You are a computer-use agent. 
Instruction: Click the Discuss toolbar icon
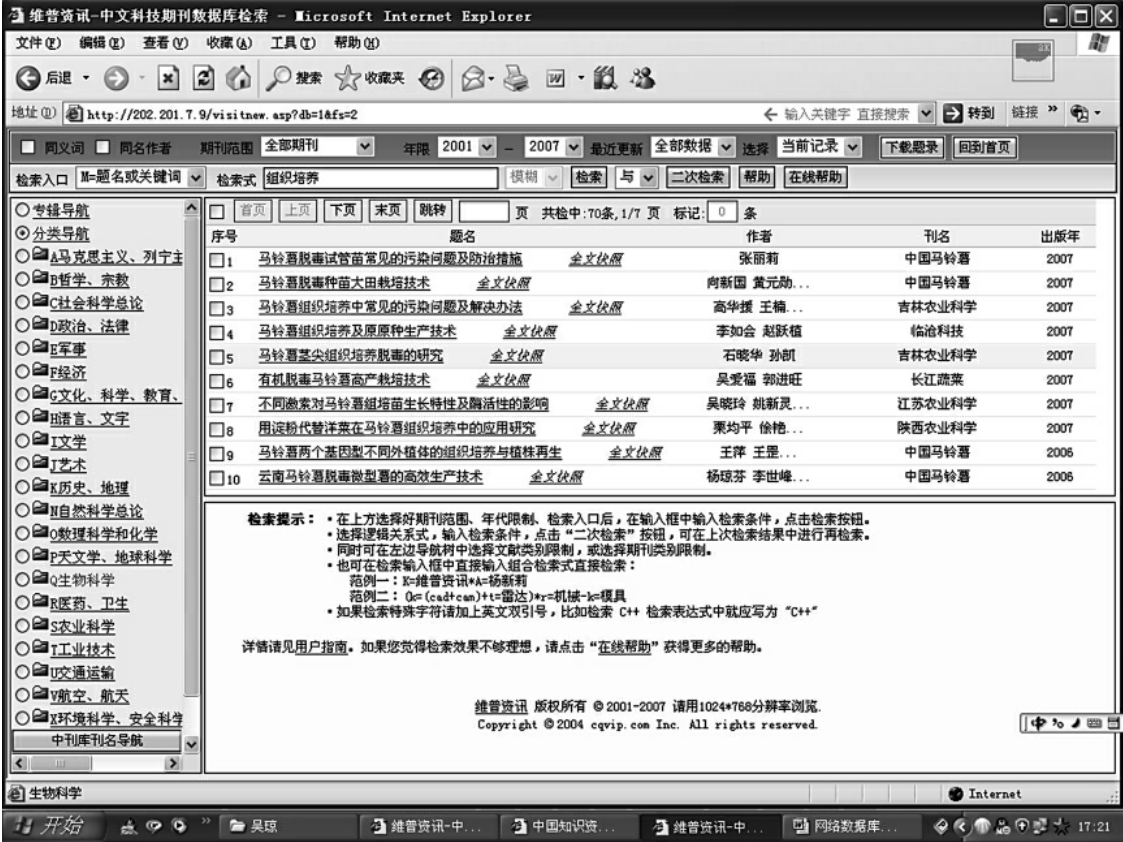click(x=605, y=78)
